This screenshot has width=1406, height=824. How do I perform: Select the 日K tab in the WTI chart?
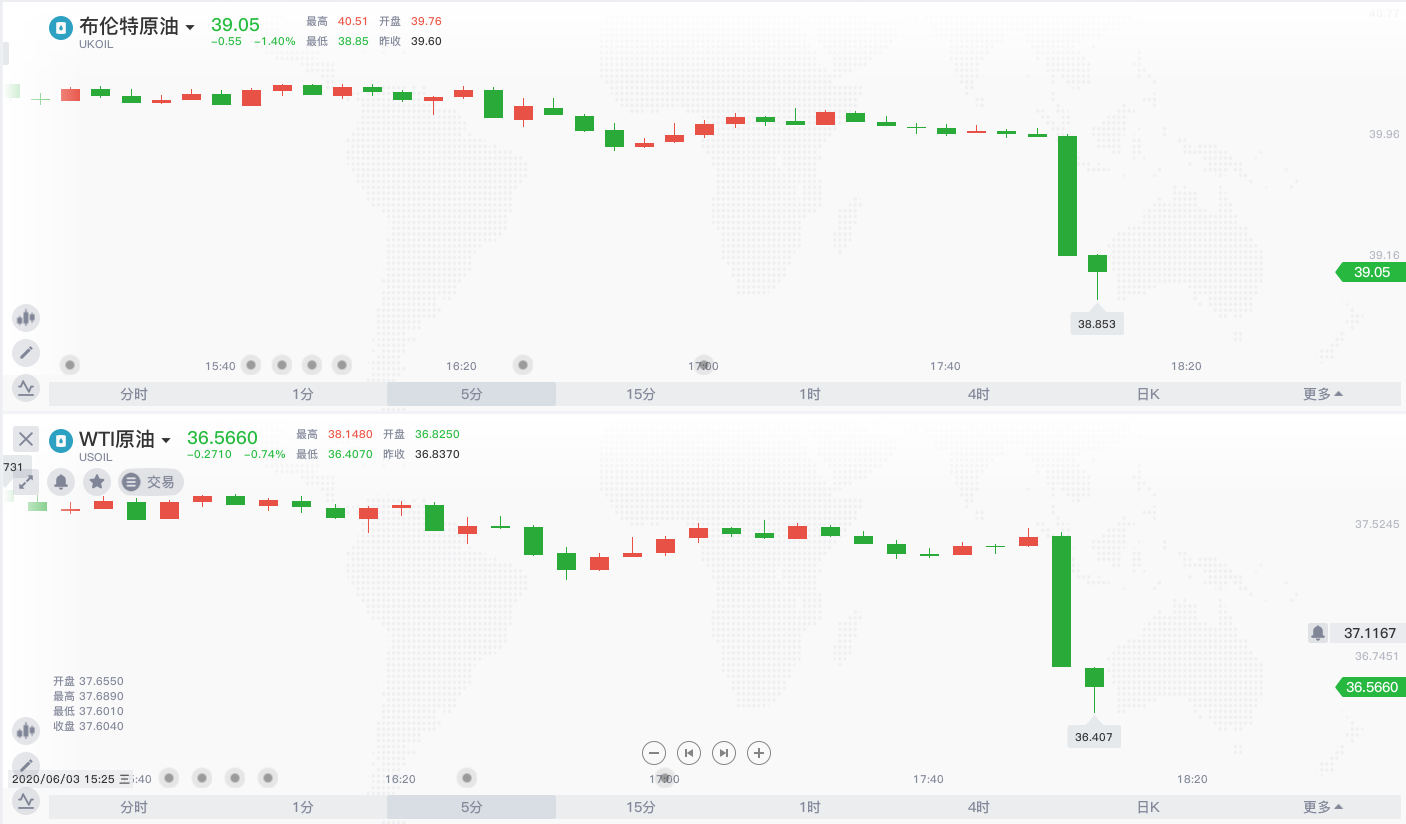tap(1148, 807)
